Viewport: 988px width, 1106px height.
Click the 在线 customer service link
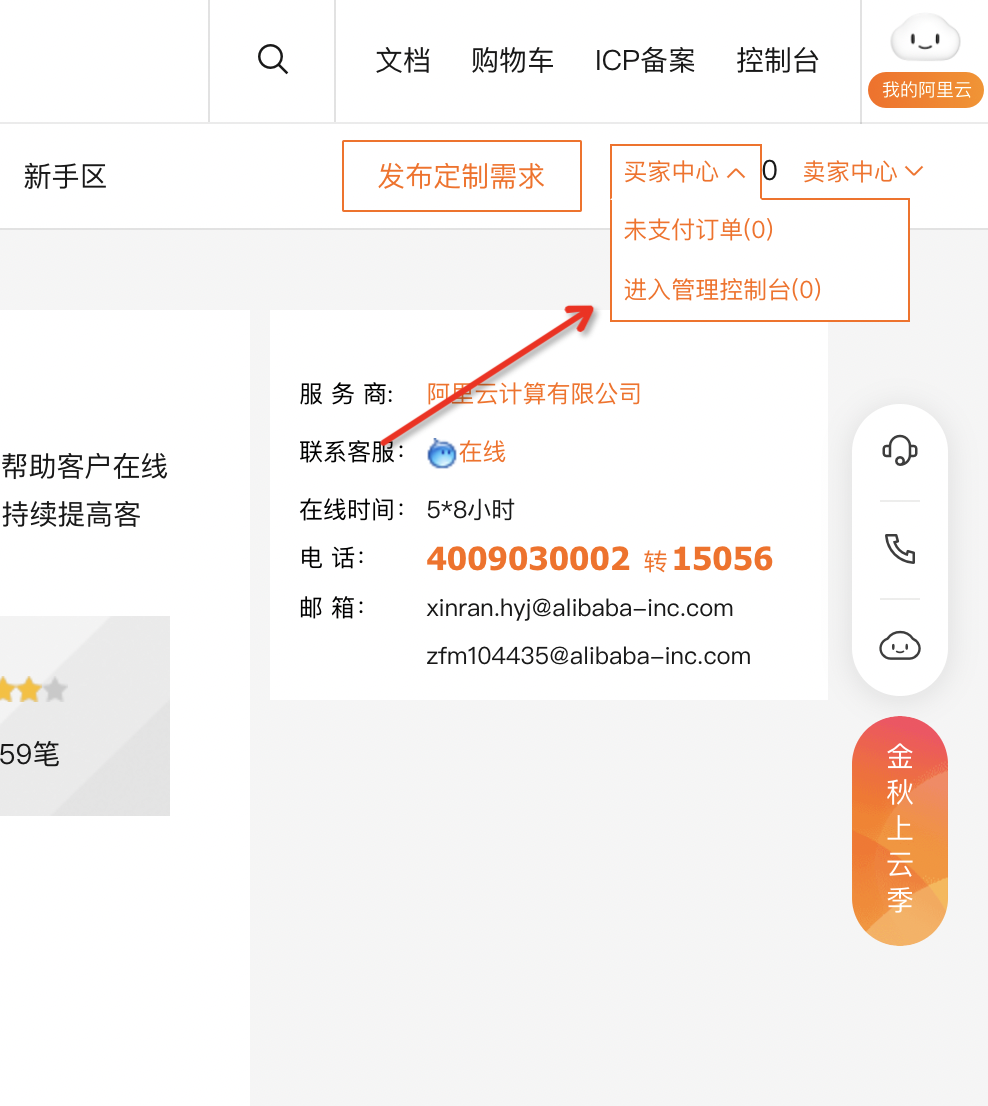(482, 452)
